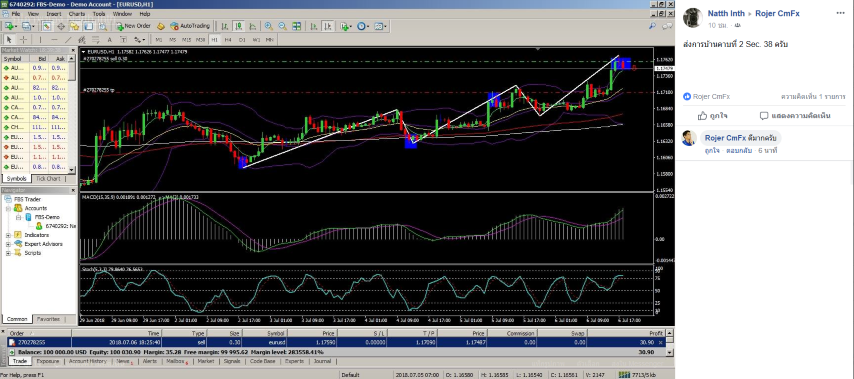Expand the Scripts tree node
The height and width of the screenshot is (379, 854).
[8, 253]
